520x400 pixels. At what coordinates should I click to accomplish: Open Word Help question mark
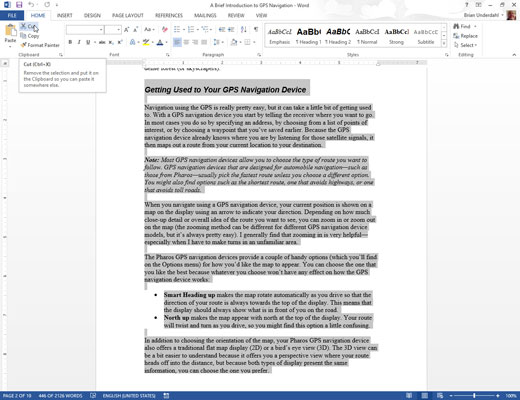pos(467,5)
